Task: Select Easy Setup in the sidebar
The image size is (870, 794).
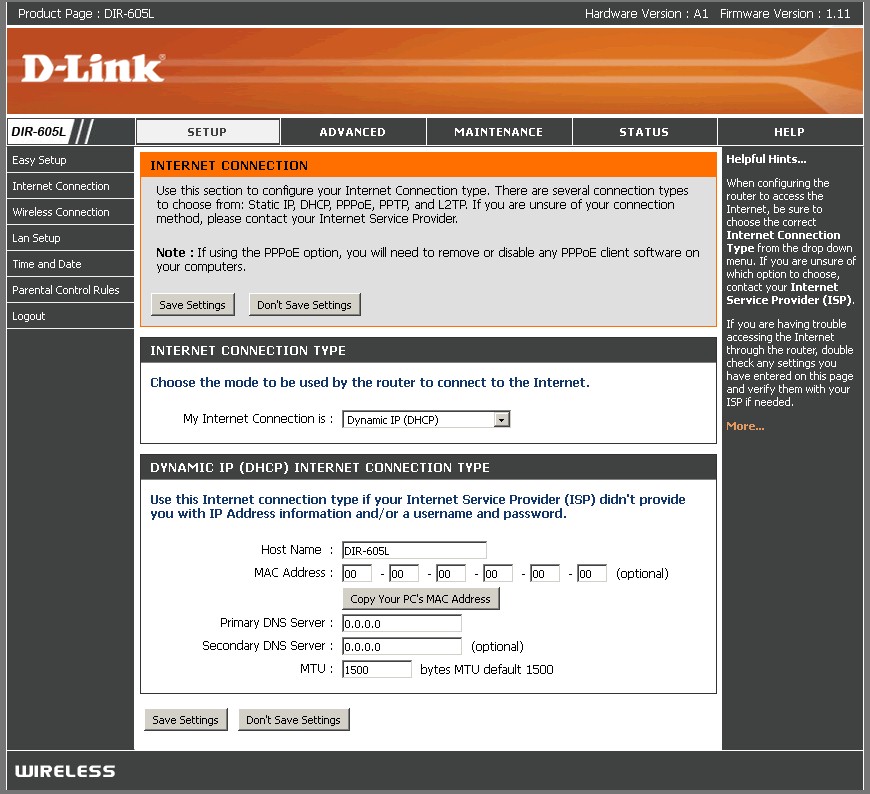Action: (x=70, y=160)
